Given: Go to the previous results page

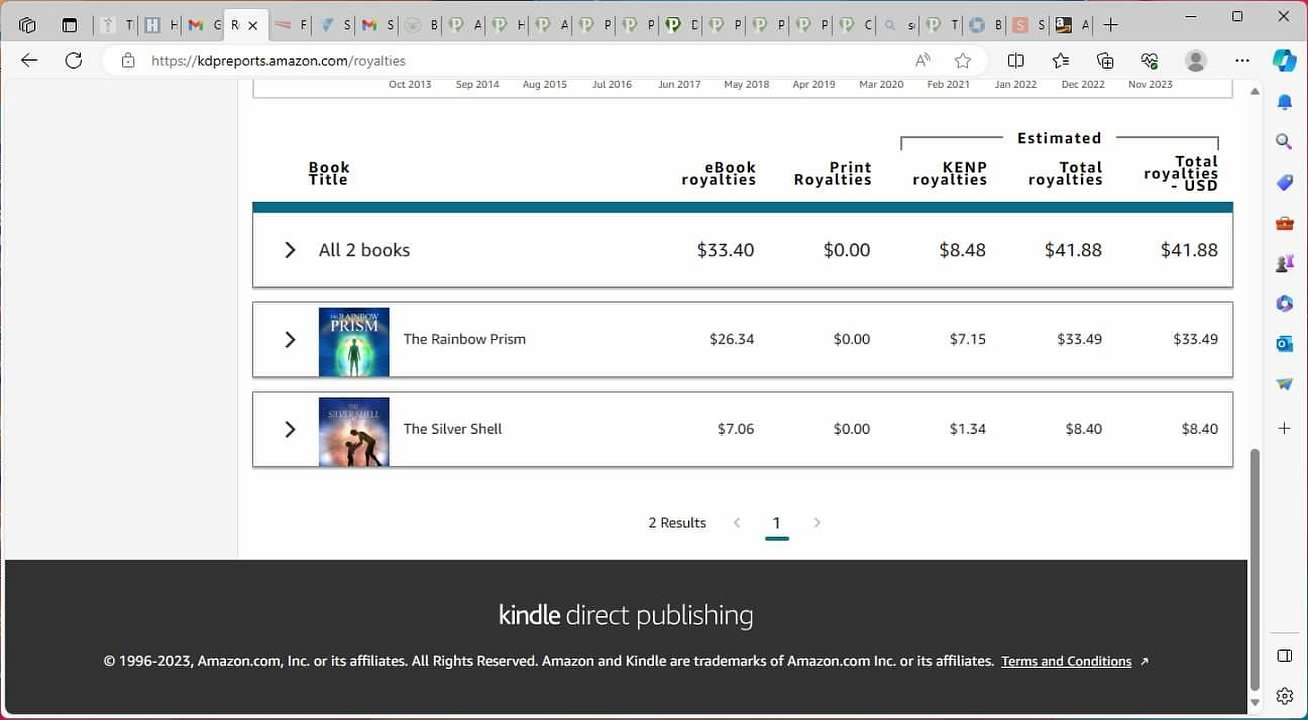Looking at the screenshot, I should (737, 522).
